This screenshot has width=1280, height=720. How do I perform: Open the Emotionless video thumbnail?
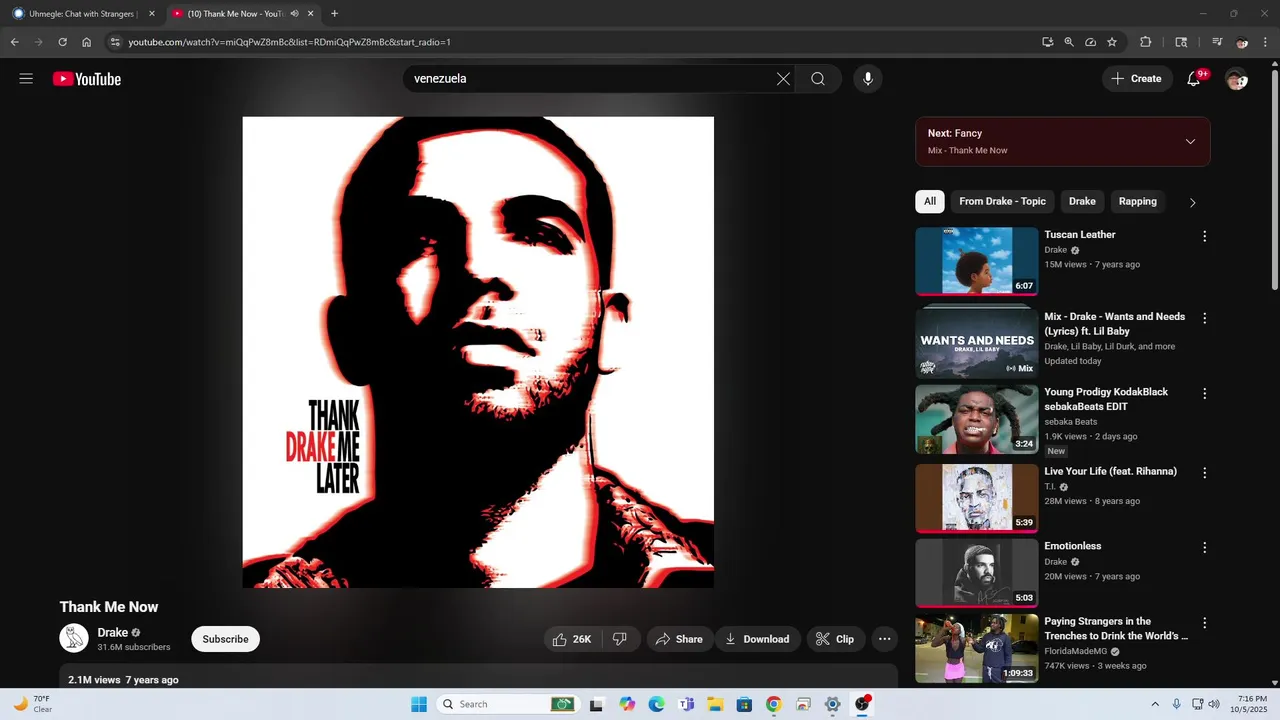[x=977, y=573]
